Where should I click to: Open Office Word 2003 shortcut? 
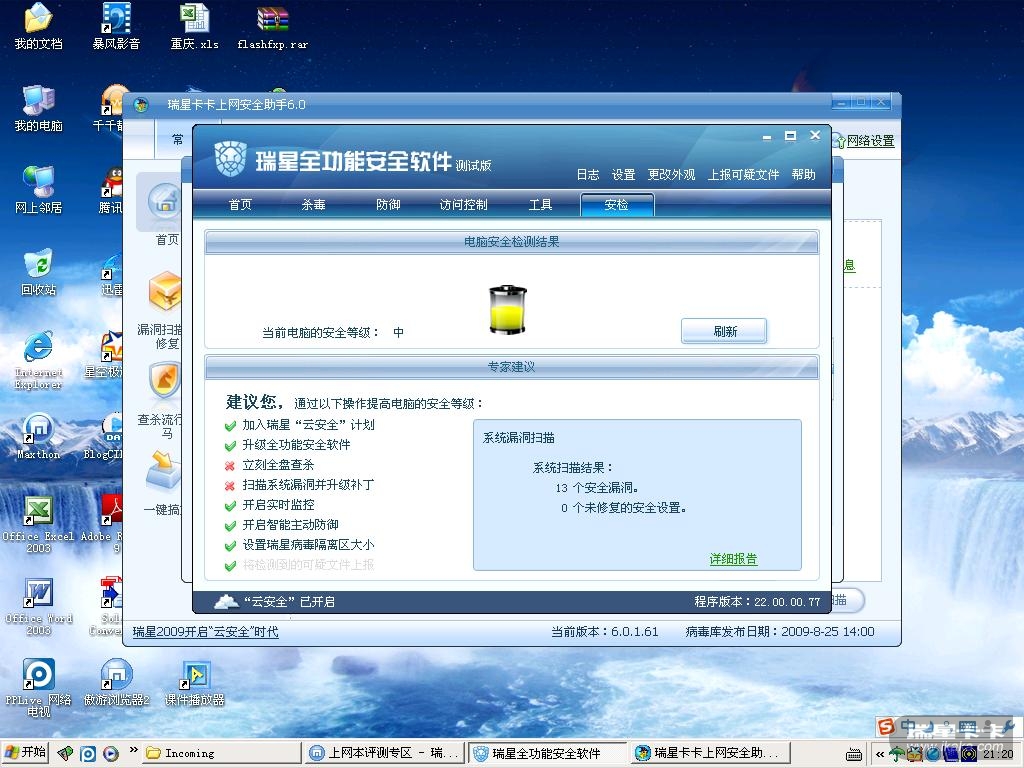(x=39, y=607)
